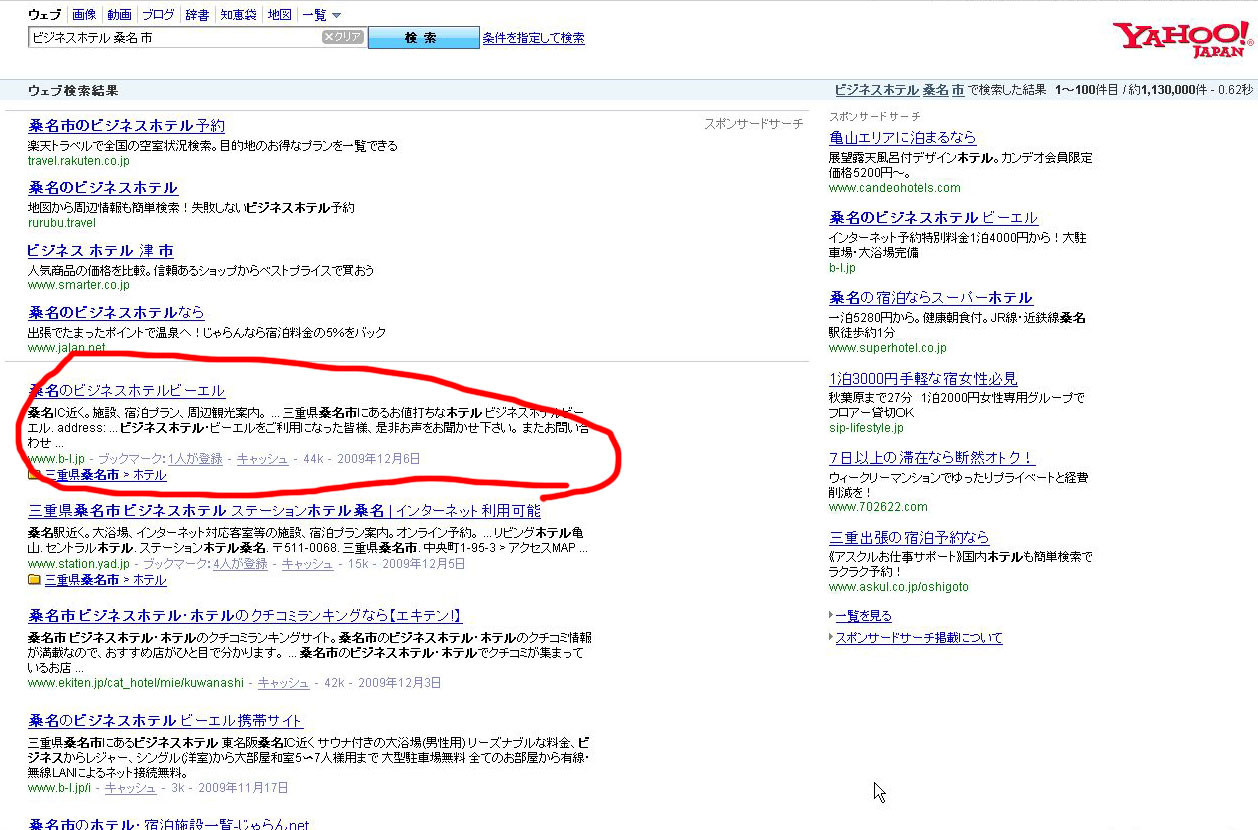The height and width of the screenshot is (830, 1258).
Task: Open 桑名のビジネスホテル ビーエル sidebar ad
Action: [933, 218]
